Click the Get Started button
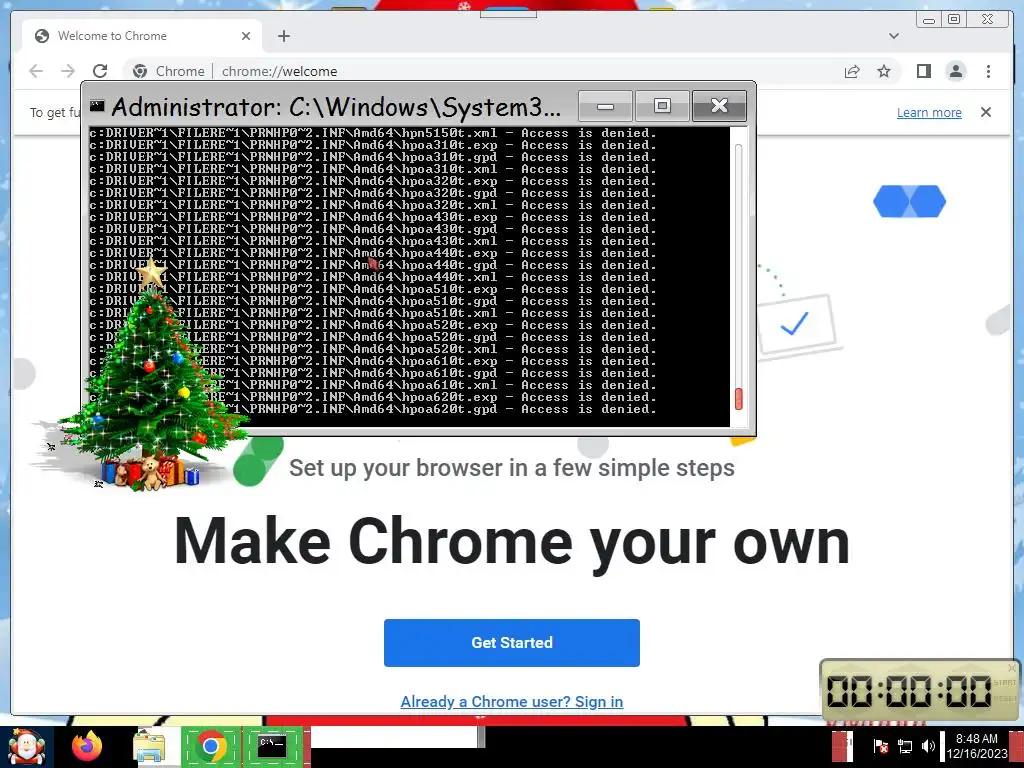This screenshot has width=1024, height=768. click(511, 643)
